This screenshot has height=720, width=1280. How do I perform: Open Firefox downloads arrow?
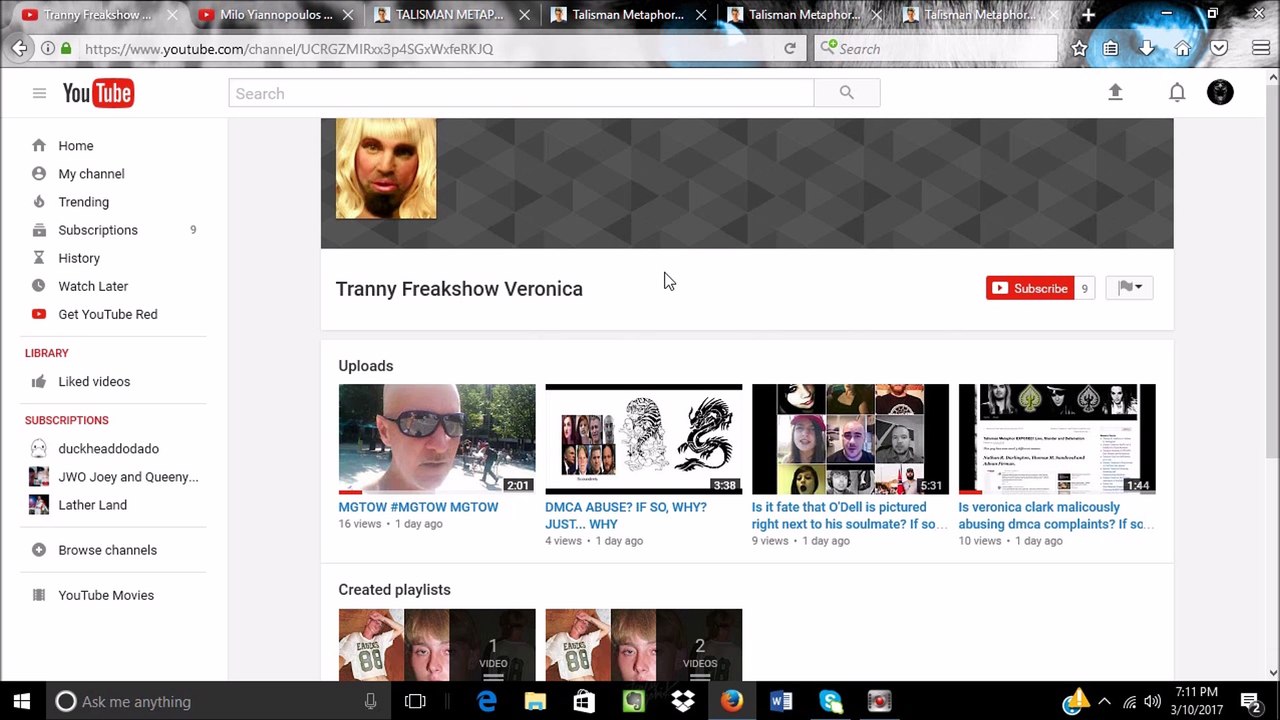[x=1147, y=48]
